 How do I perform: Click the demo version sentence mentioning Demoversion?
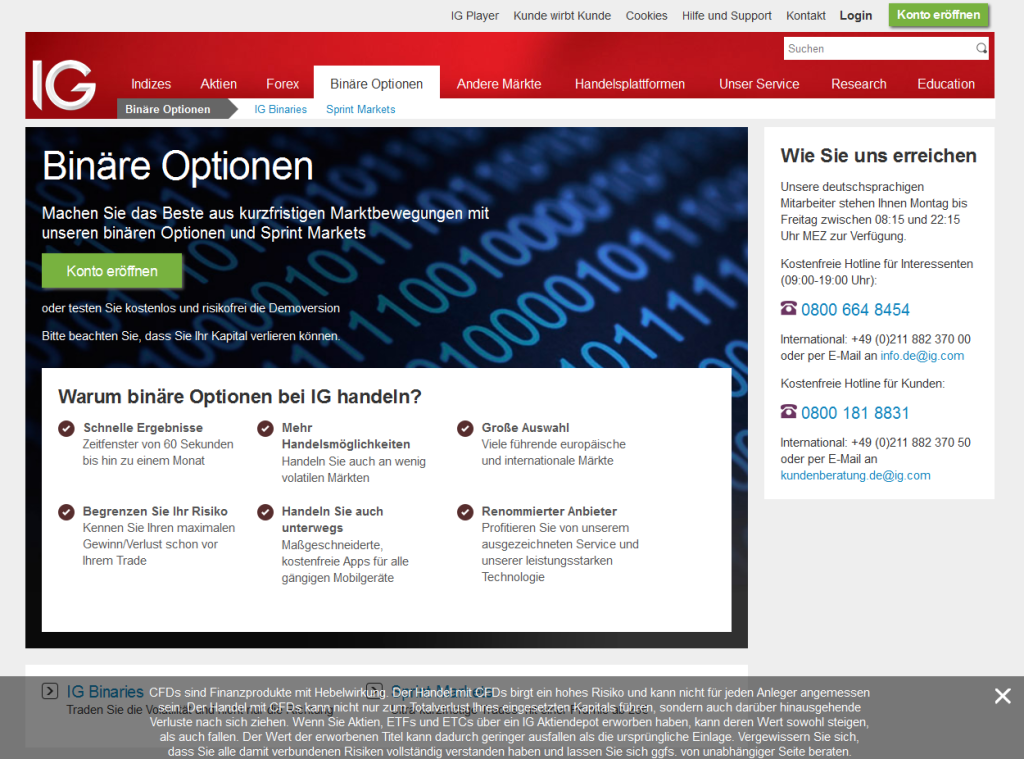pos(191,308)
